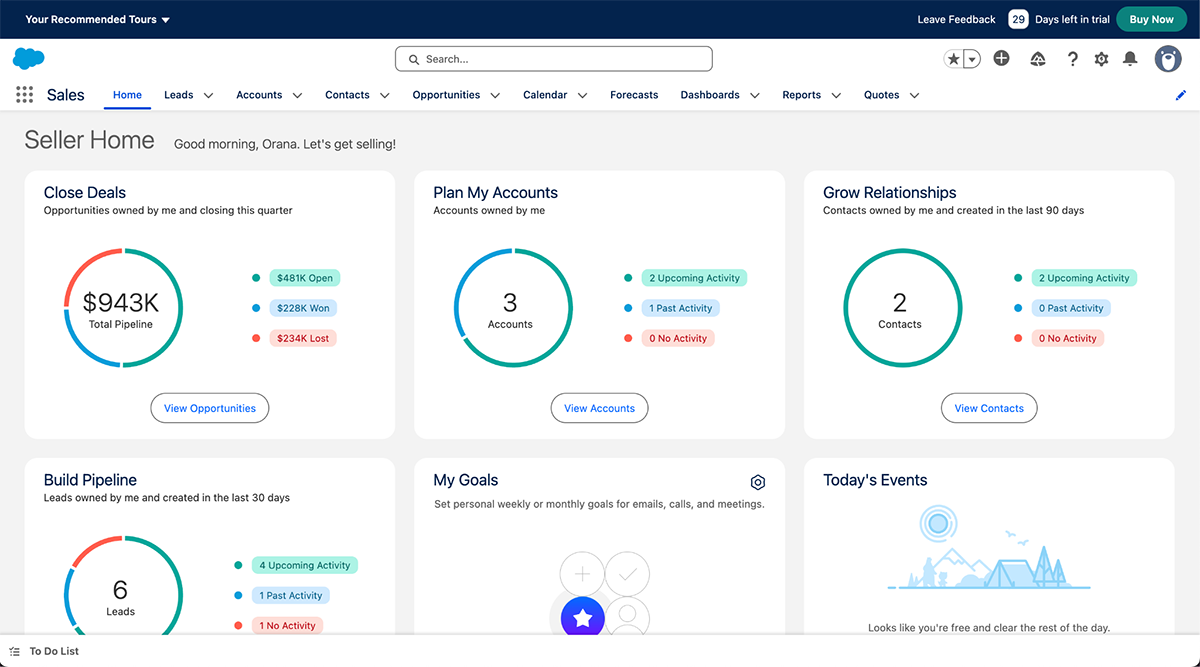Viewport: 1200px width, 667px height.
Task: View notifications via the bell icon
Action: (1130, 59)
